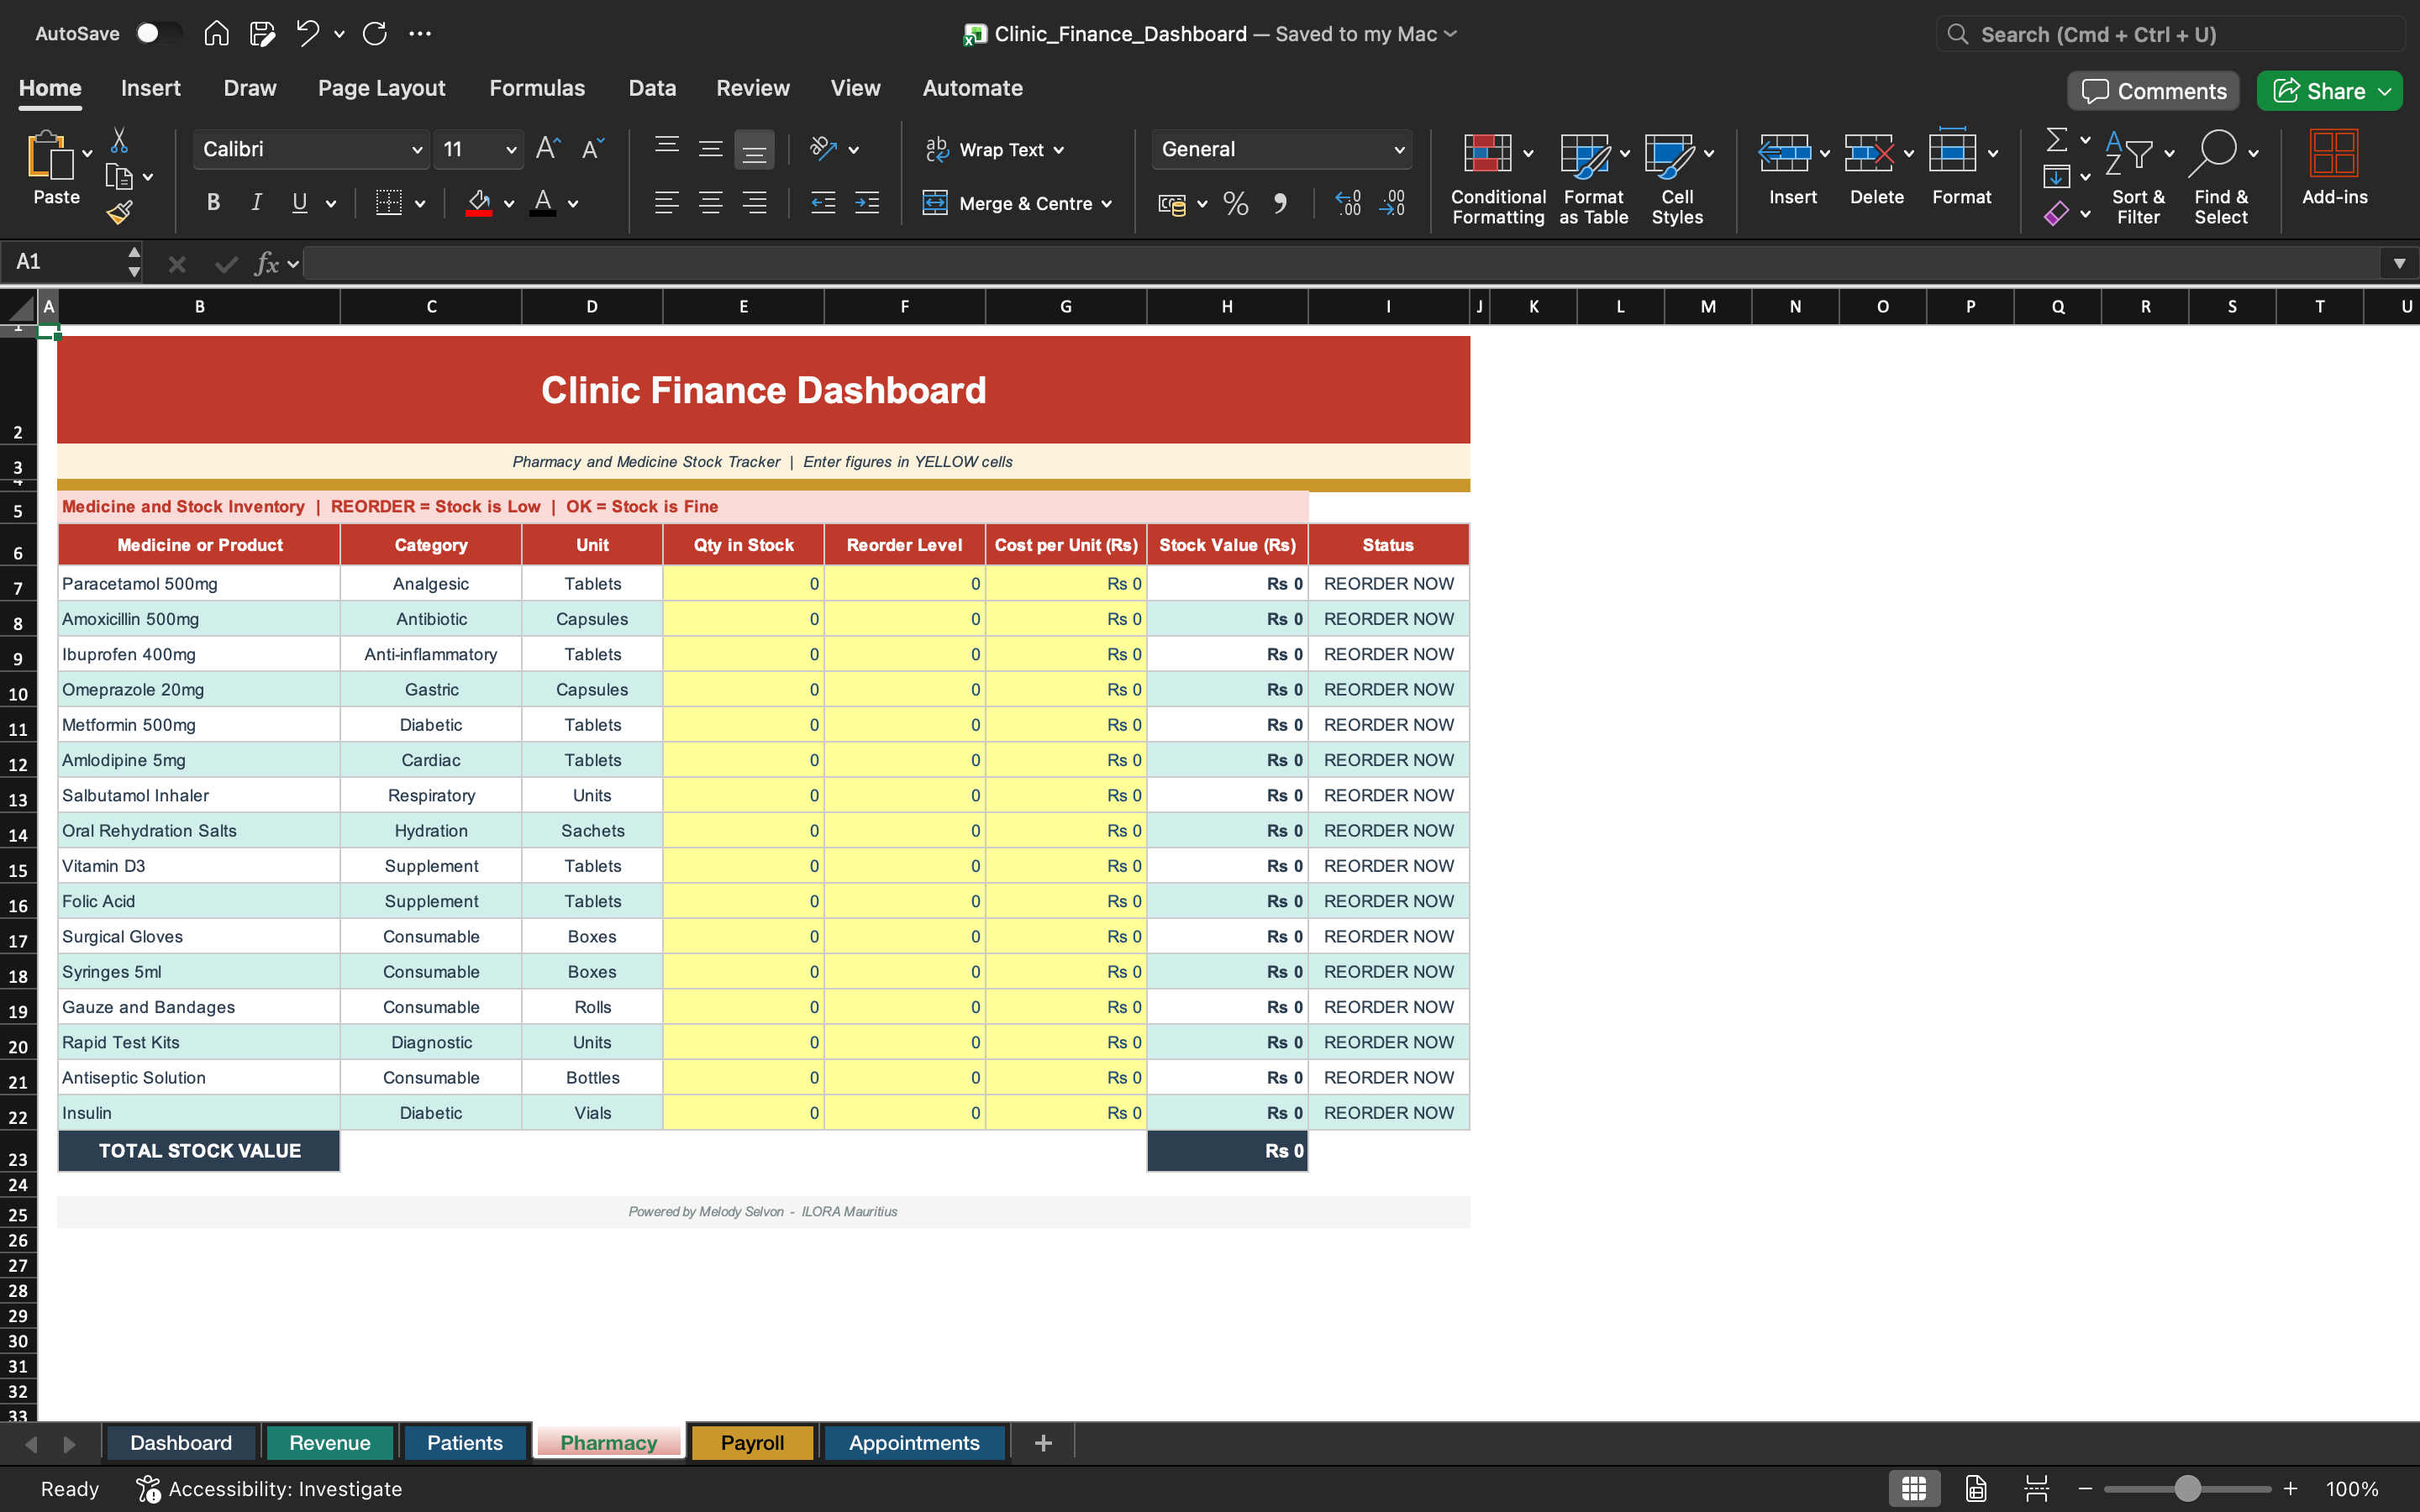Image resolution: width=2420 pixels, height=1512 pixels.
Task: Toggle middle vertical alignment
Action: pos(710,149)
